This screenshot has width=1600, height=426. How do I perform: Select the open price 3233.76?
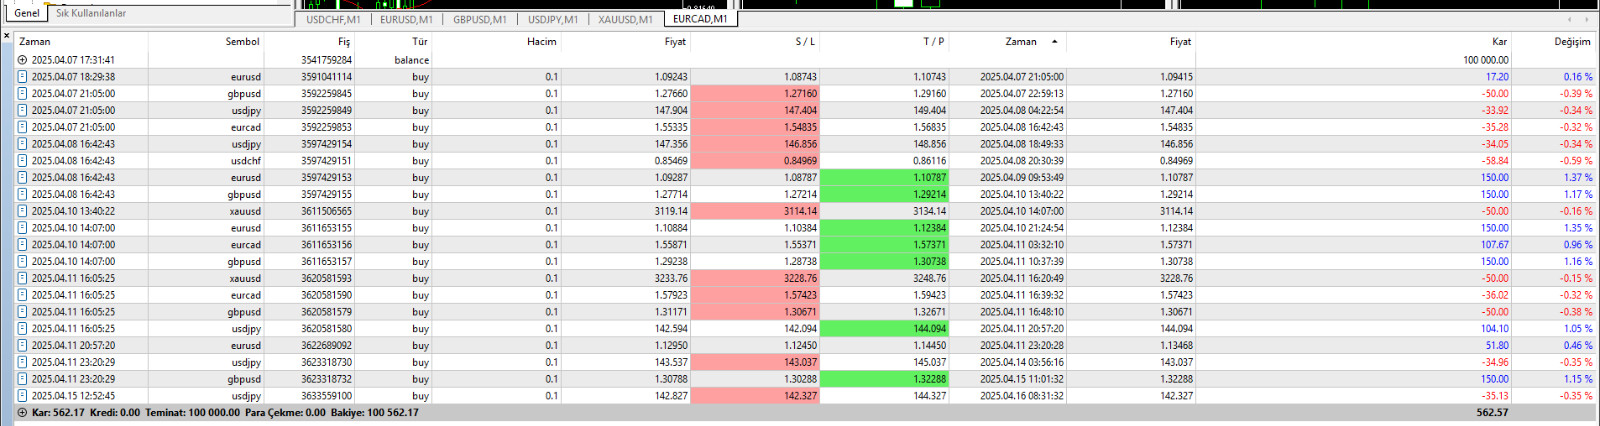(x=671, y=279)
